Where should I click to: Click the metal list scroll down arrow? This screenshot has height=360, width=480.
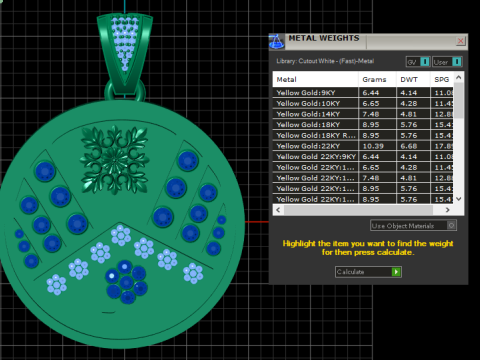pos(459,199)
